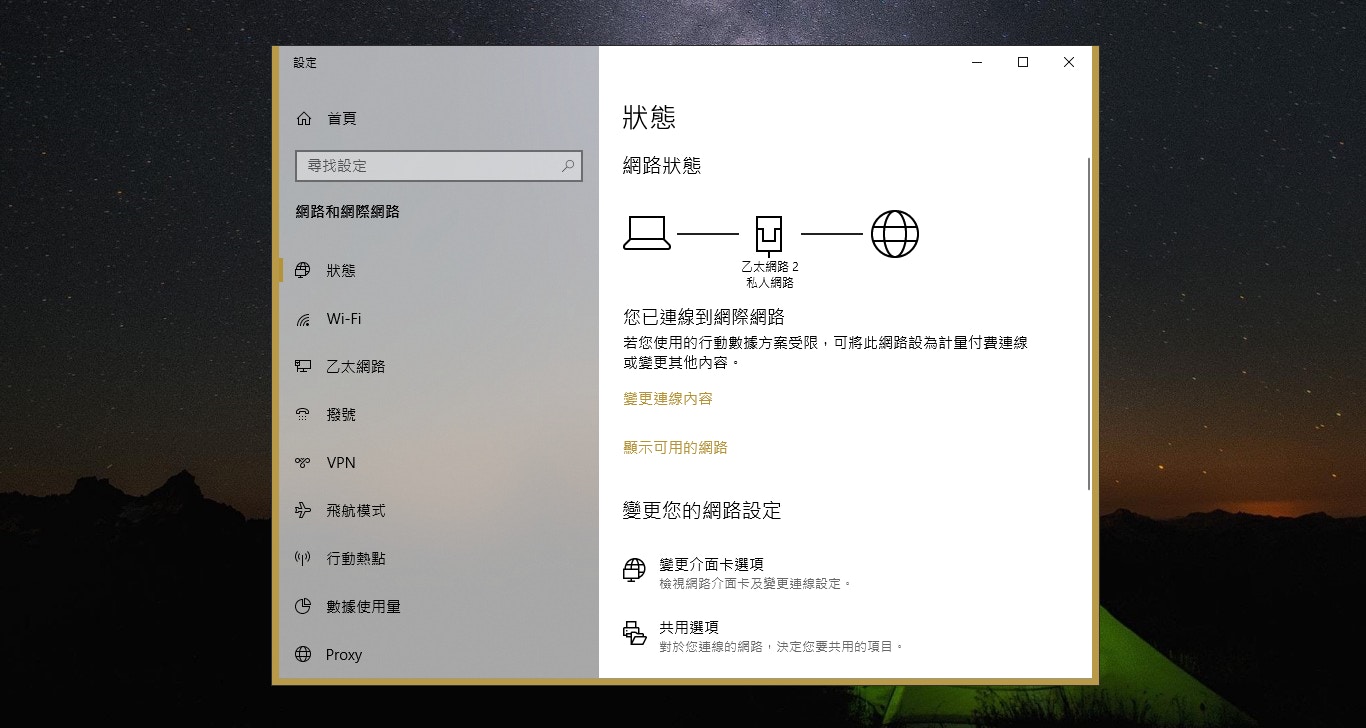The width and height of the screenshot is (1366, 728).
Task: Click the 首頁 home icon
Action: click(303, 118)
